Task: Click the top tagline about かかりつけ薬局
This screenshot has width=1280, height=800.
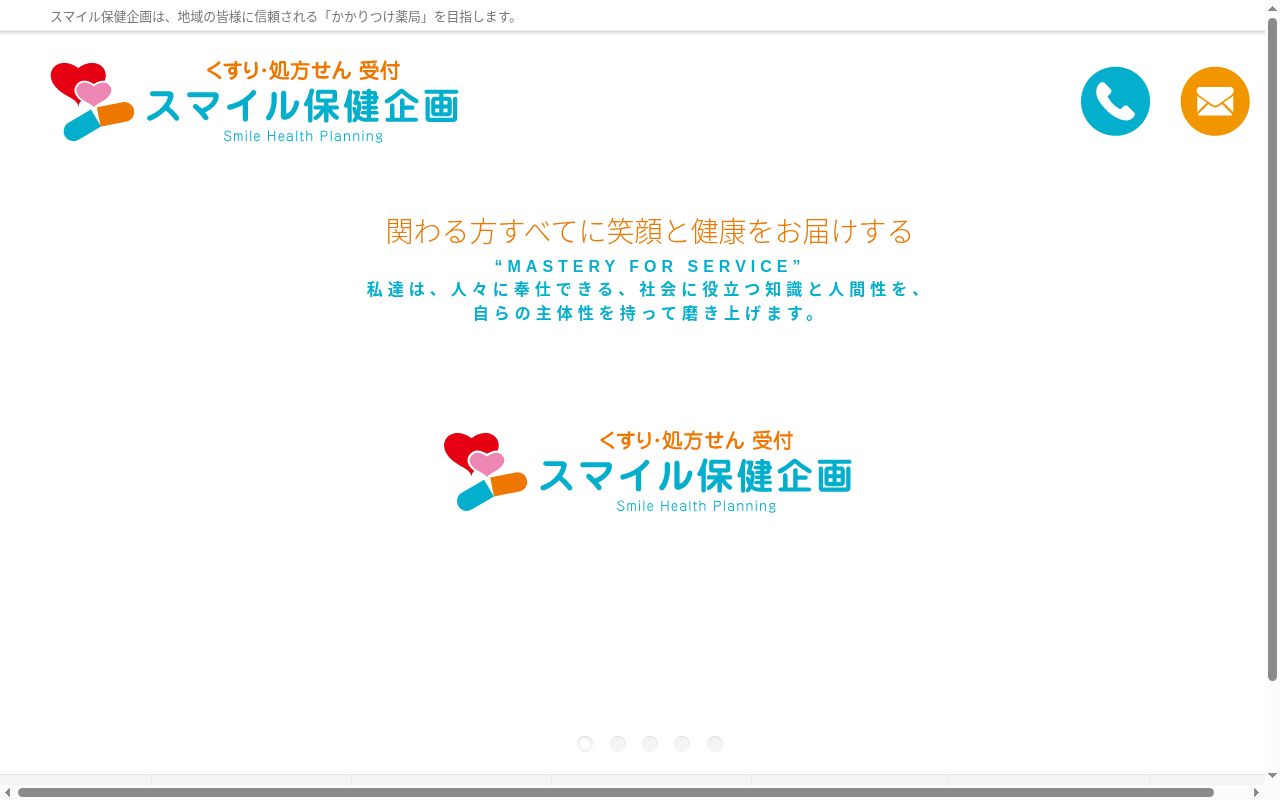Action: 284,17
